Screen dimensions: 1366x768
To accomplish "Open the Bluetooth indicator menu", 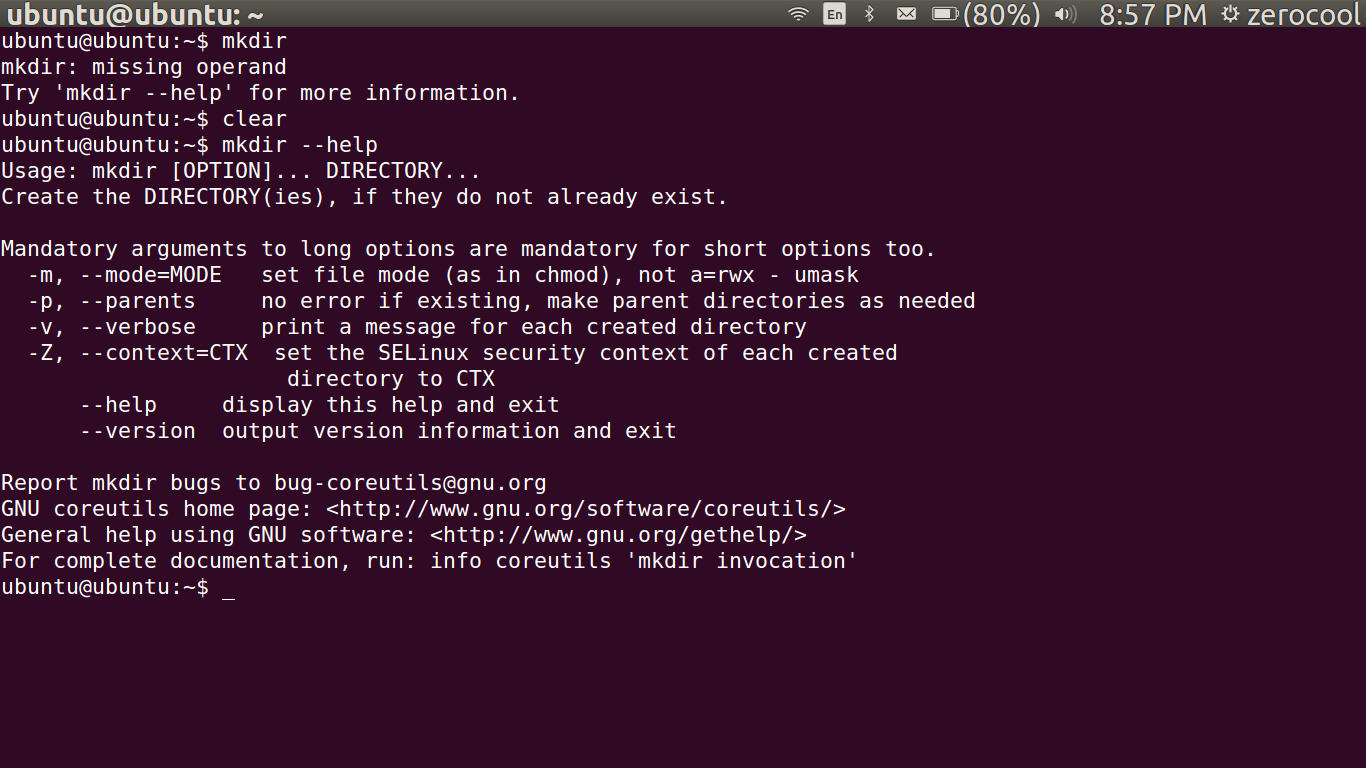I will 870,14.
